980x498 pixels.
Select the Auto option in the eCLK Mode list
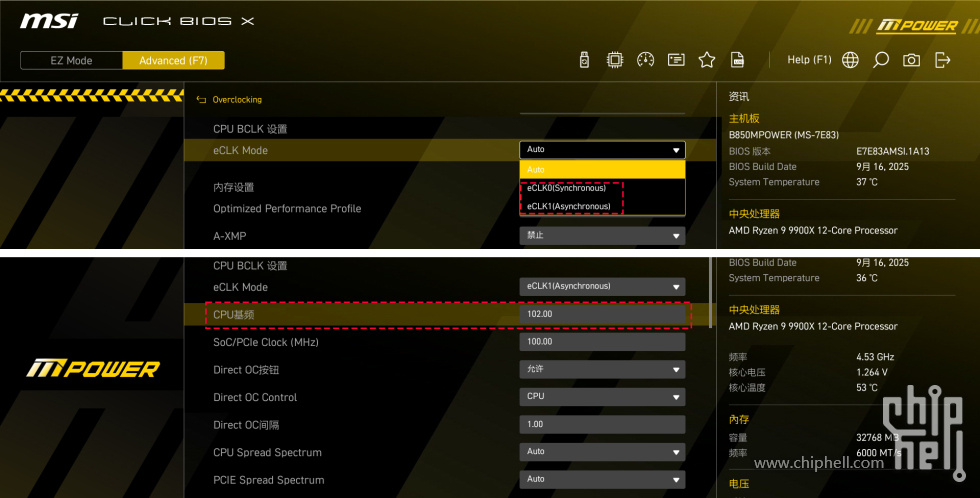coord(602,170)
